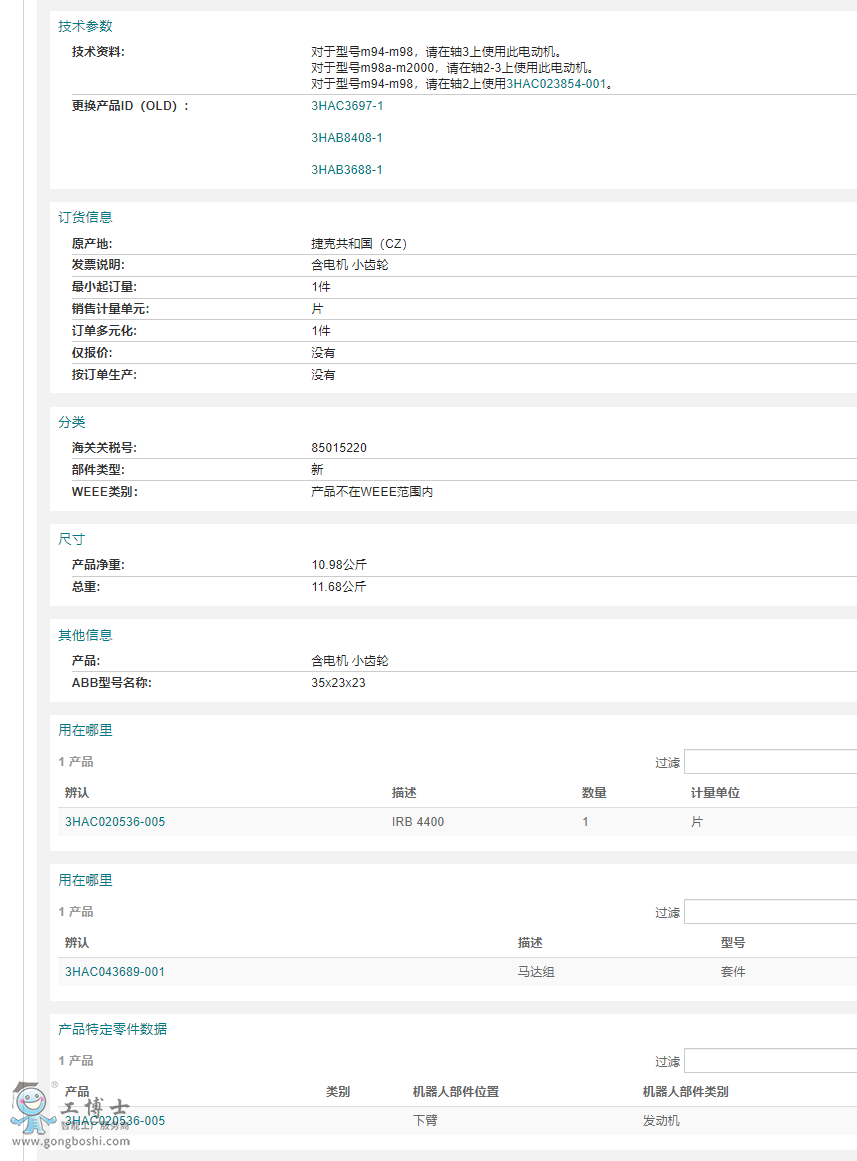Collapse the 分类 section heading

(x=72, y=422)
